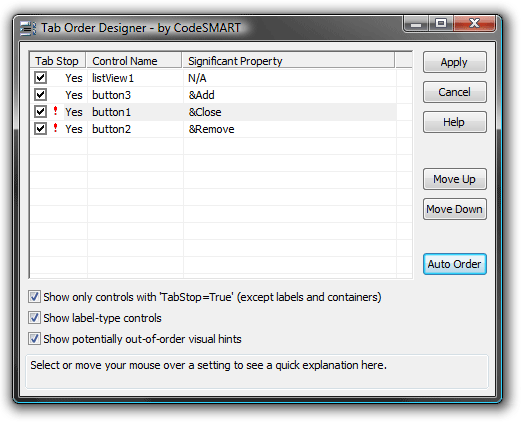The height and width of the screenshot is (423, 521).
Task: Uncheck tab stop checkbox for listView1
Action: (41, 78)
